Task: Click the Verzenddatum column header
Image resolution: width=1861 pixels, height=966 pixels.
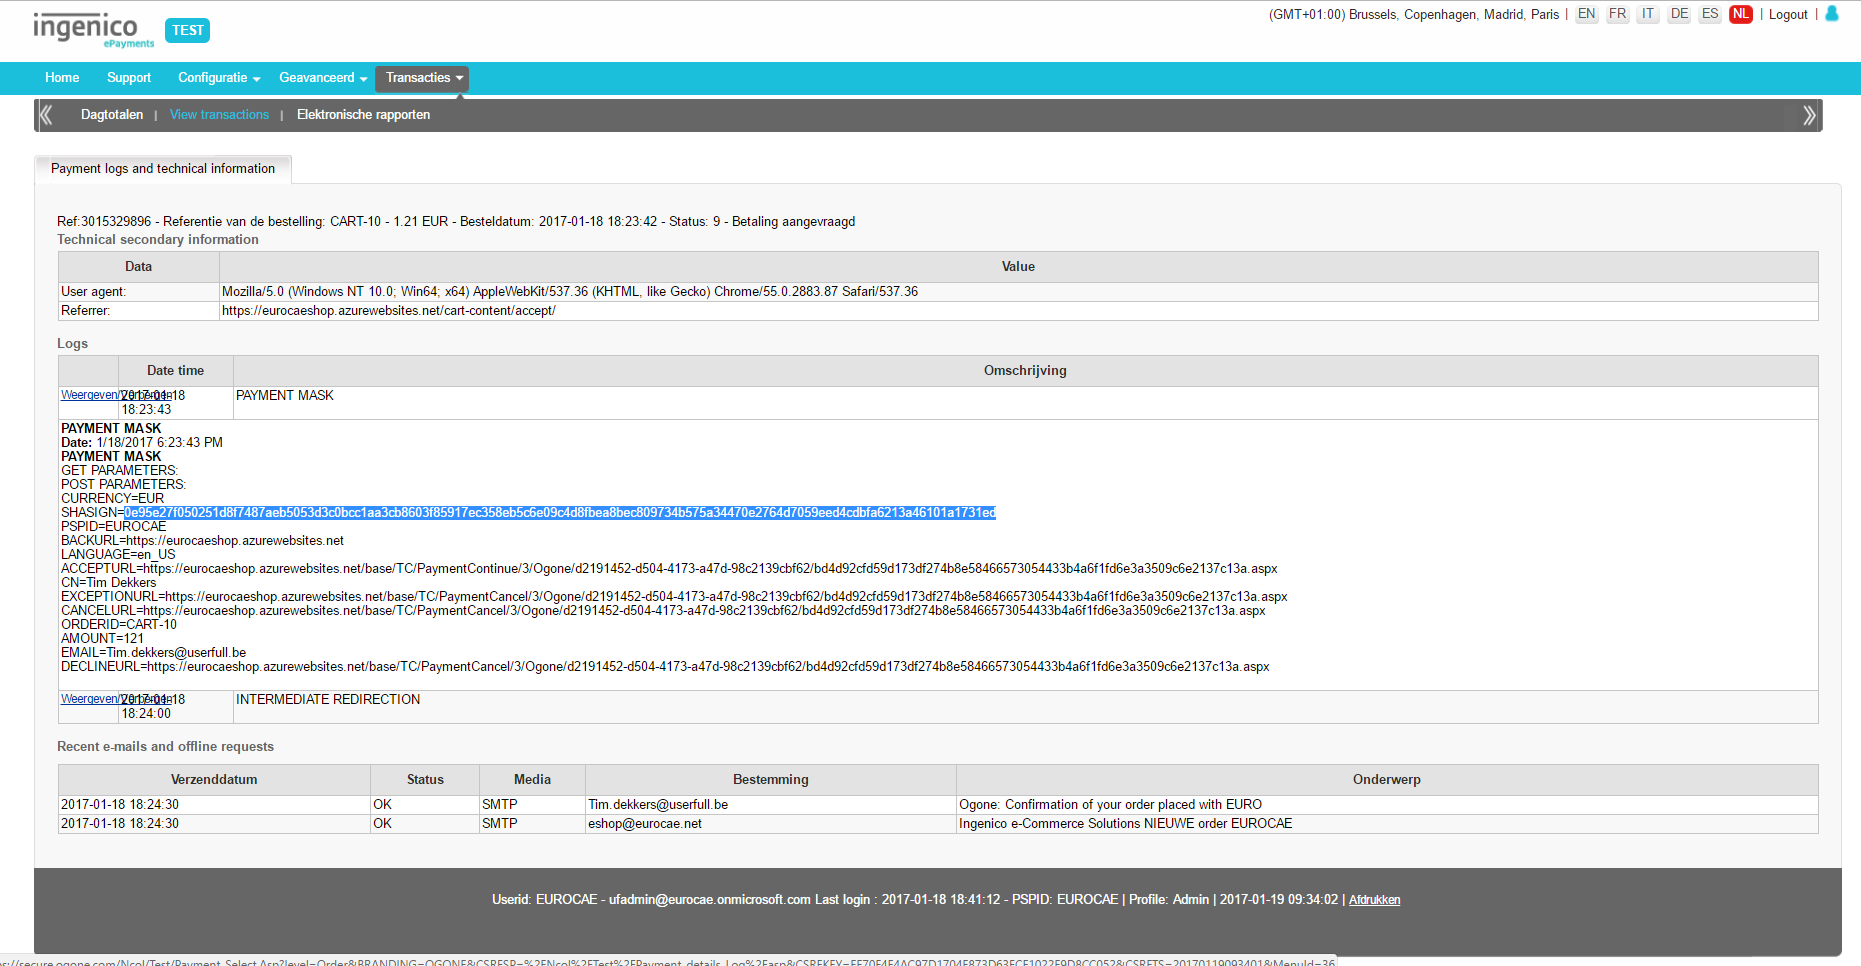Action: click(214, 780)
